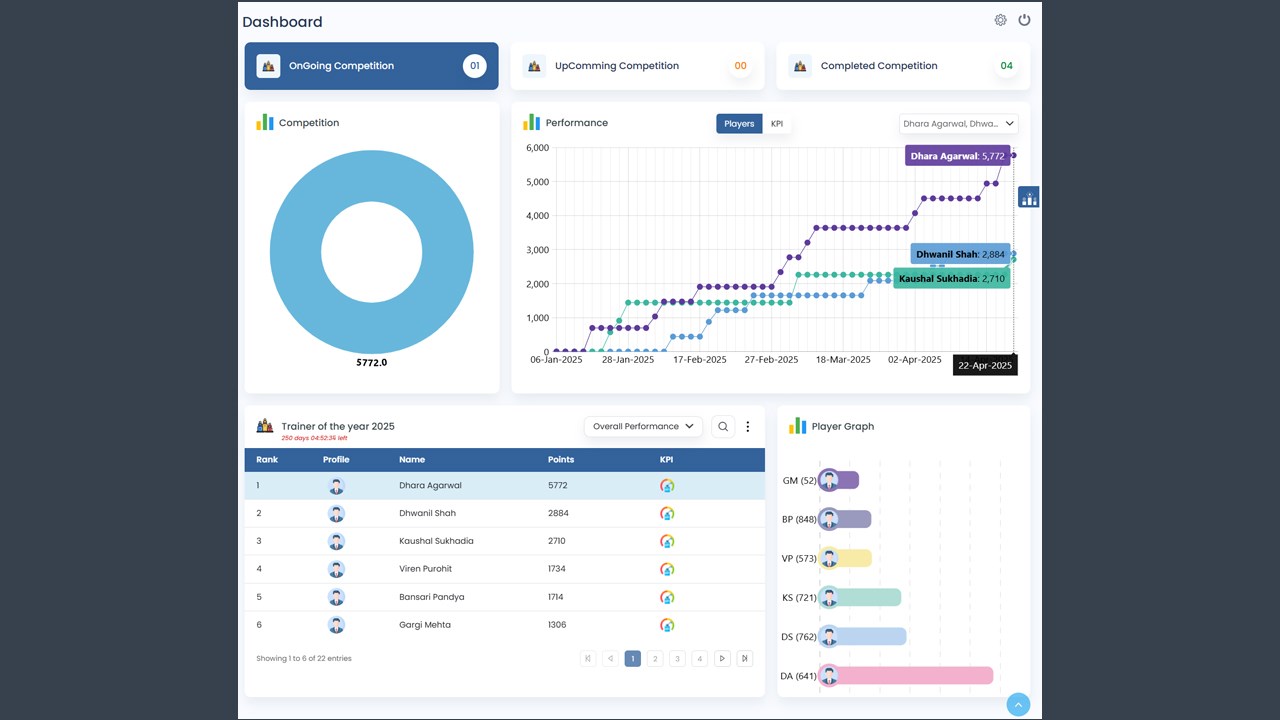Open the three-dot options menu
Image resolution: width=1280 pixels, height=720 pixels.
pyautogui.click(x=747, y=427)
